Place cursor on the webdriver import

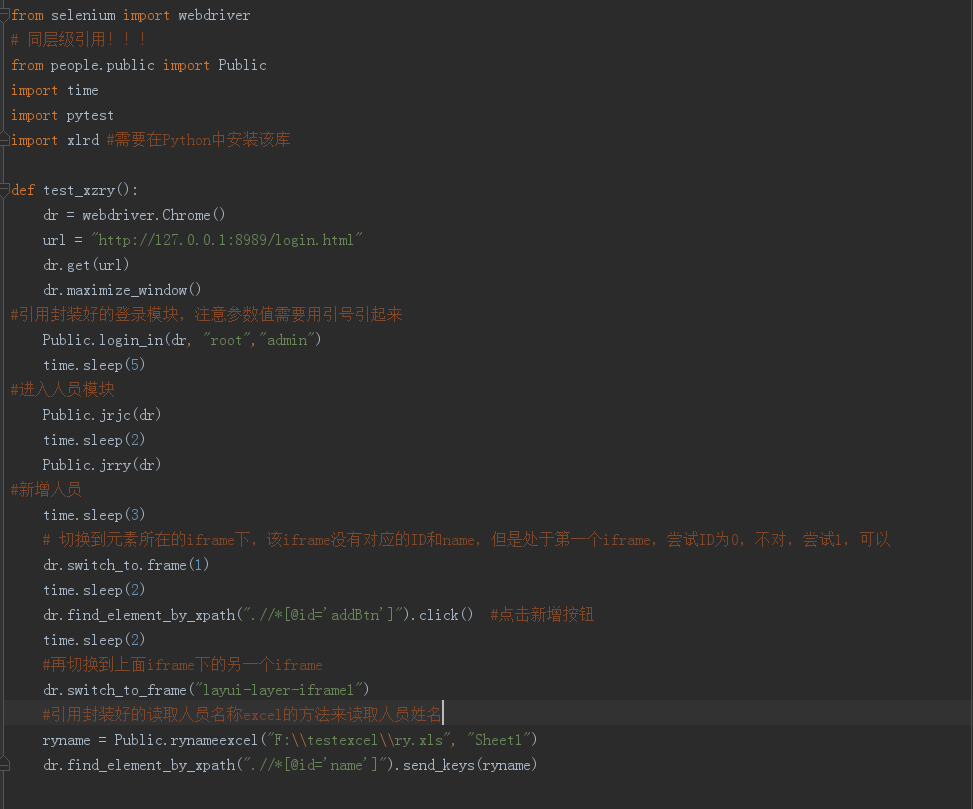214,14
